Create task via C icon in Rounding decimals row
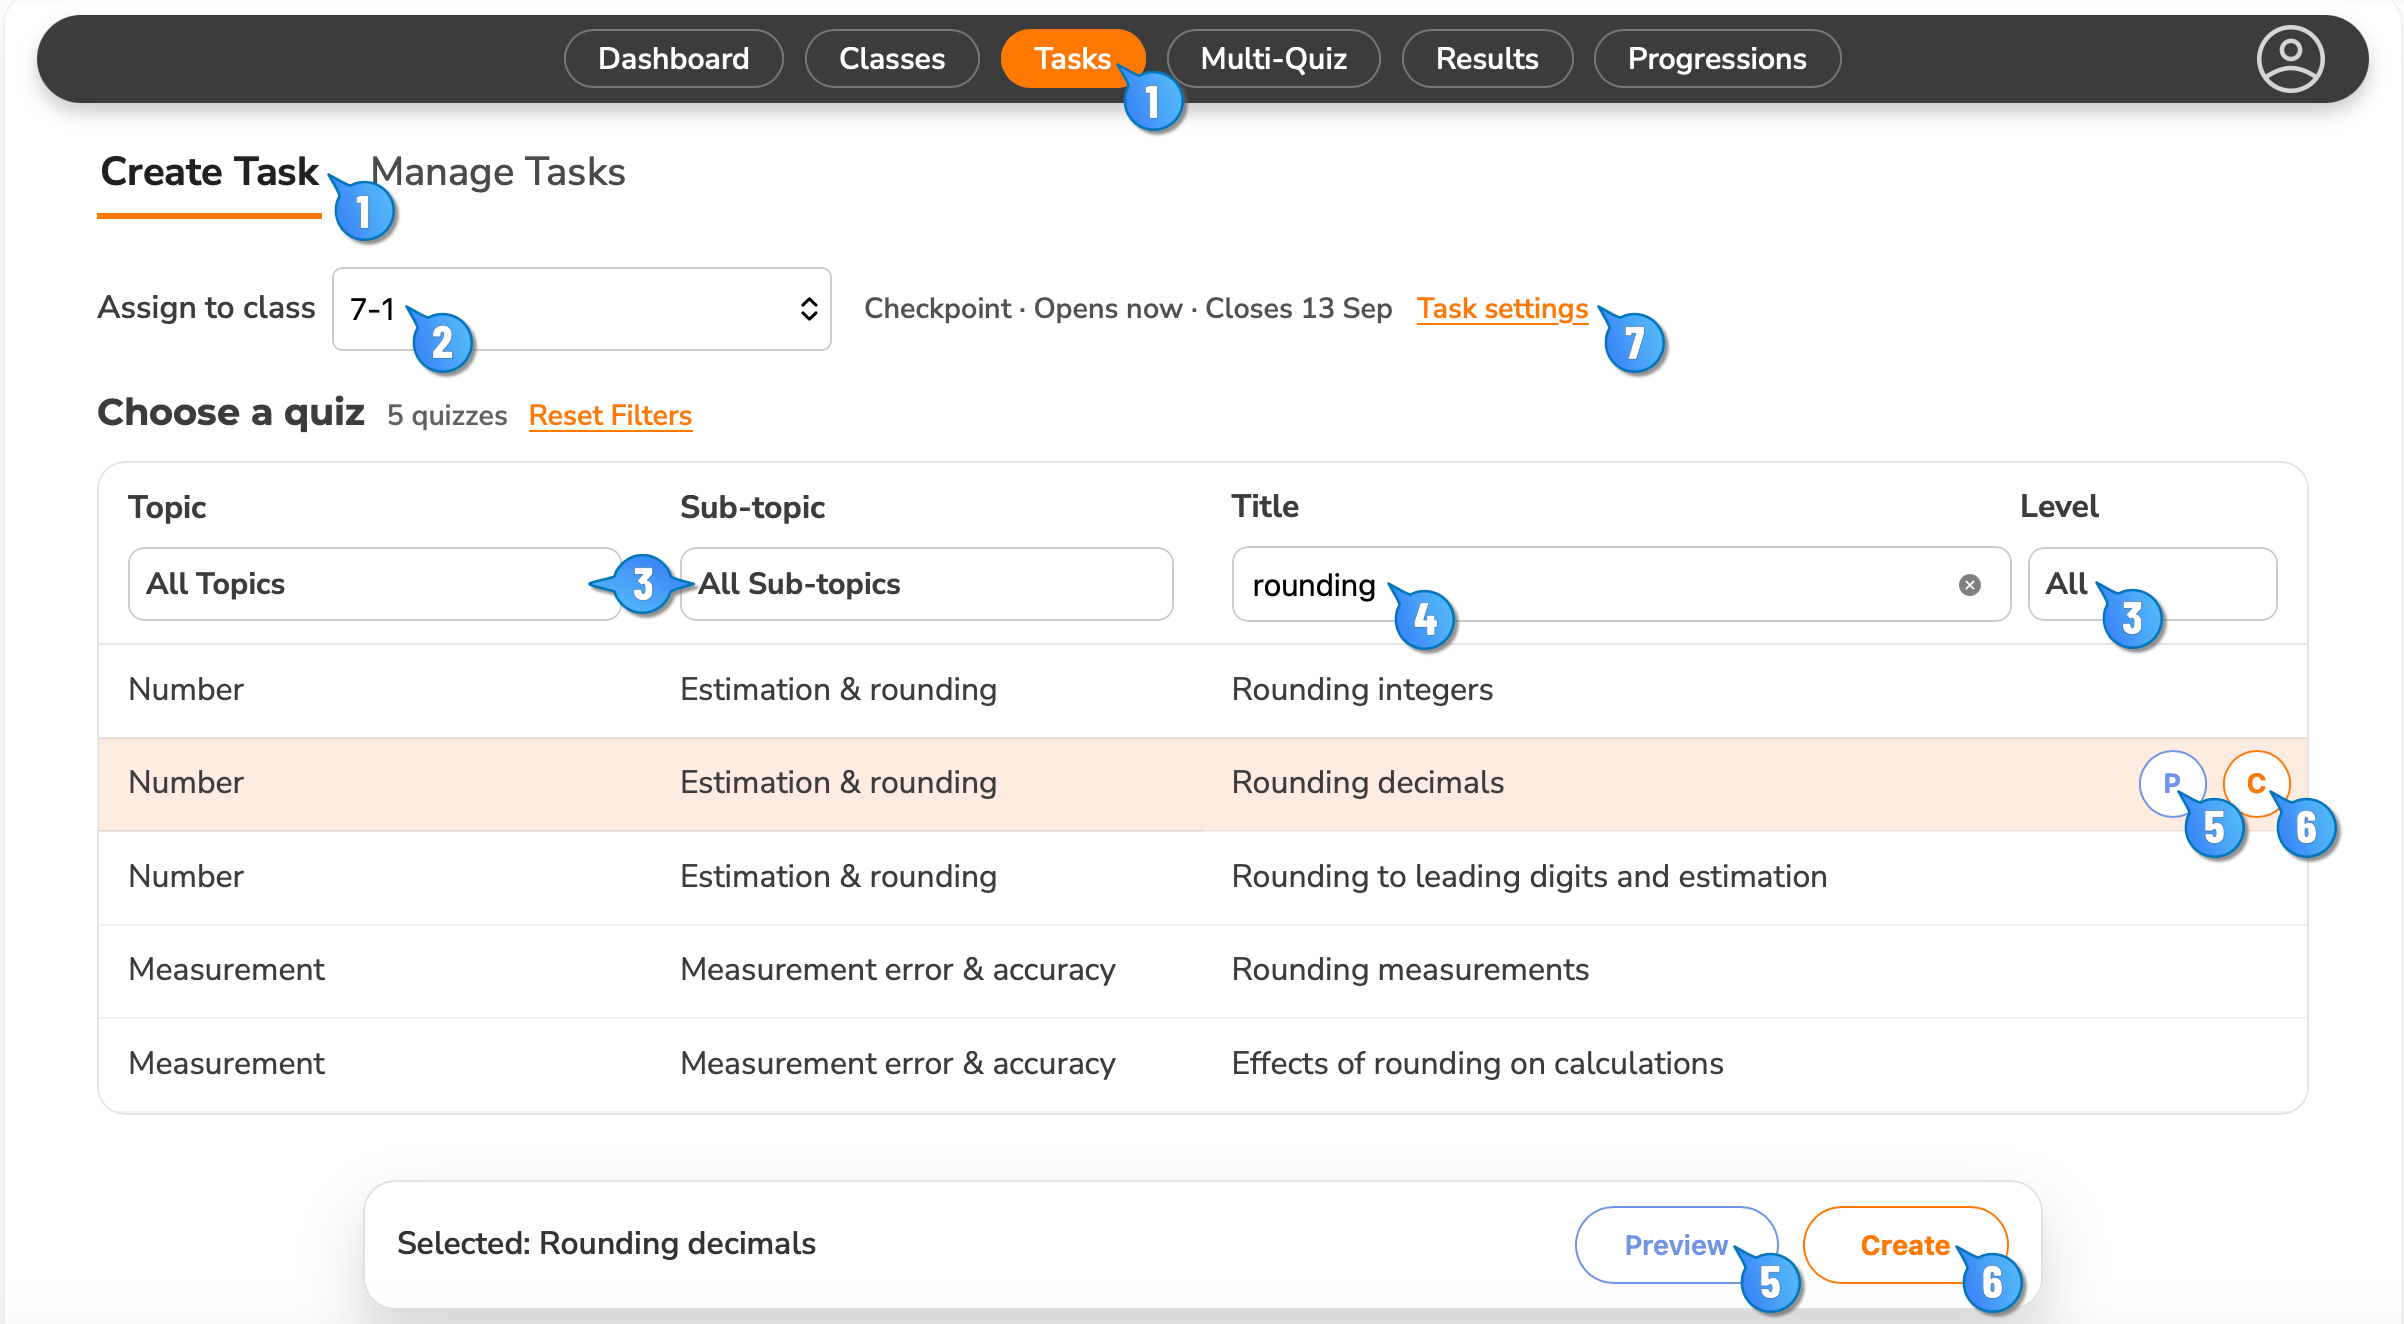The height and width of the screenshot is (1324, 2404). tap(2256, 783)
